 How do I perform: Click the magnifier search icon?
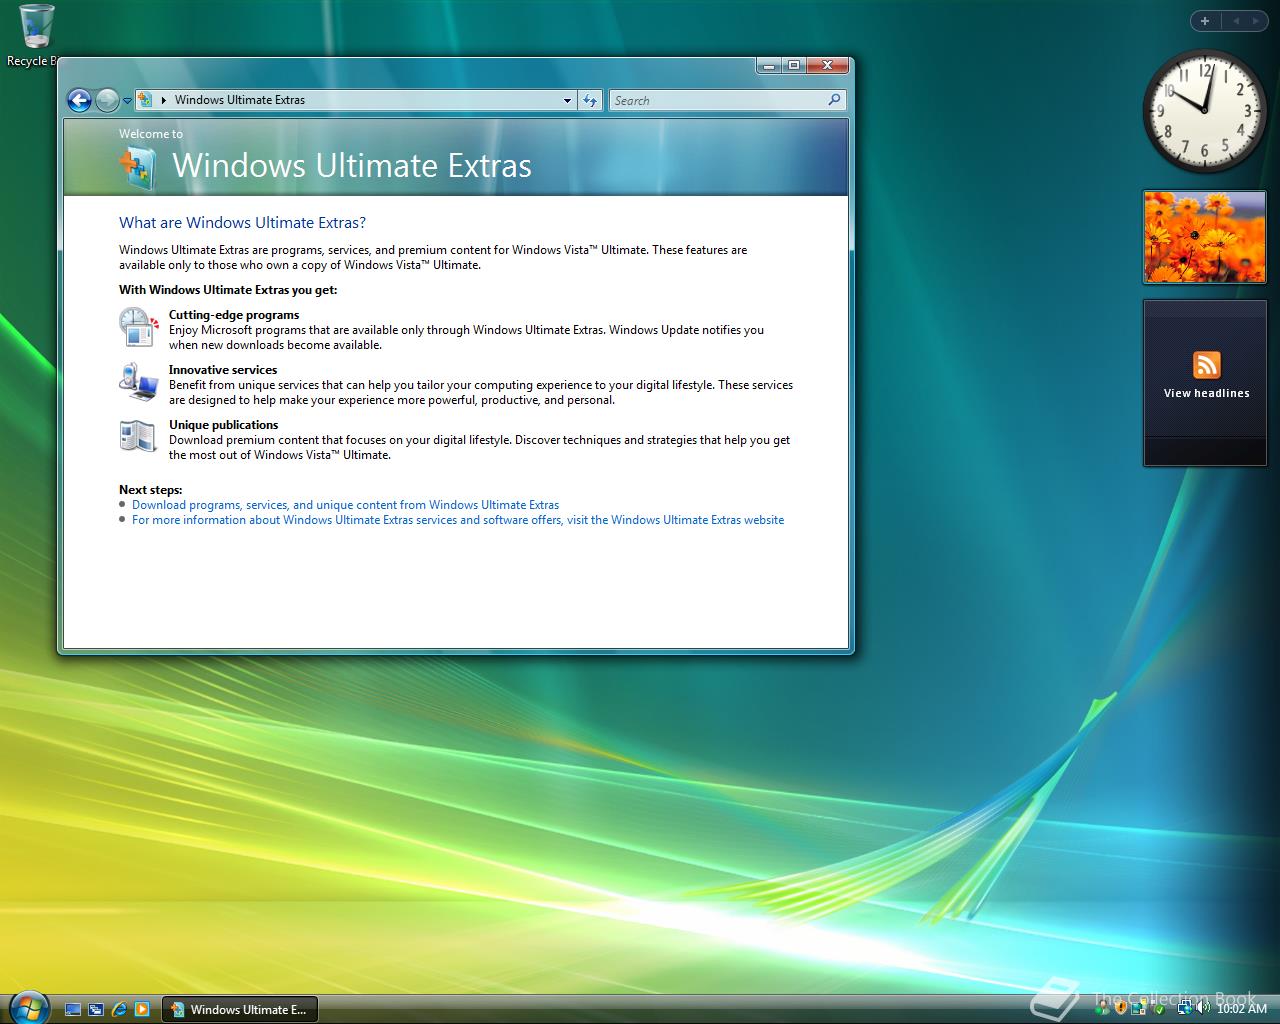point(835,100)
